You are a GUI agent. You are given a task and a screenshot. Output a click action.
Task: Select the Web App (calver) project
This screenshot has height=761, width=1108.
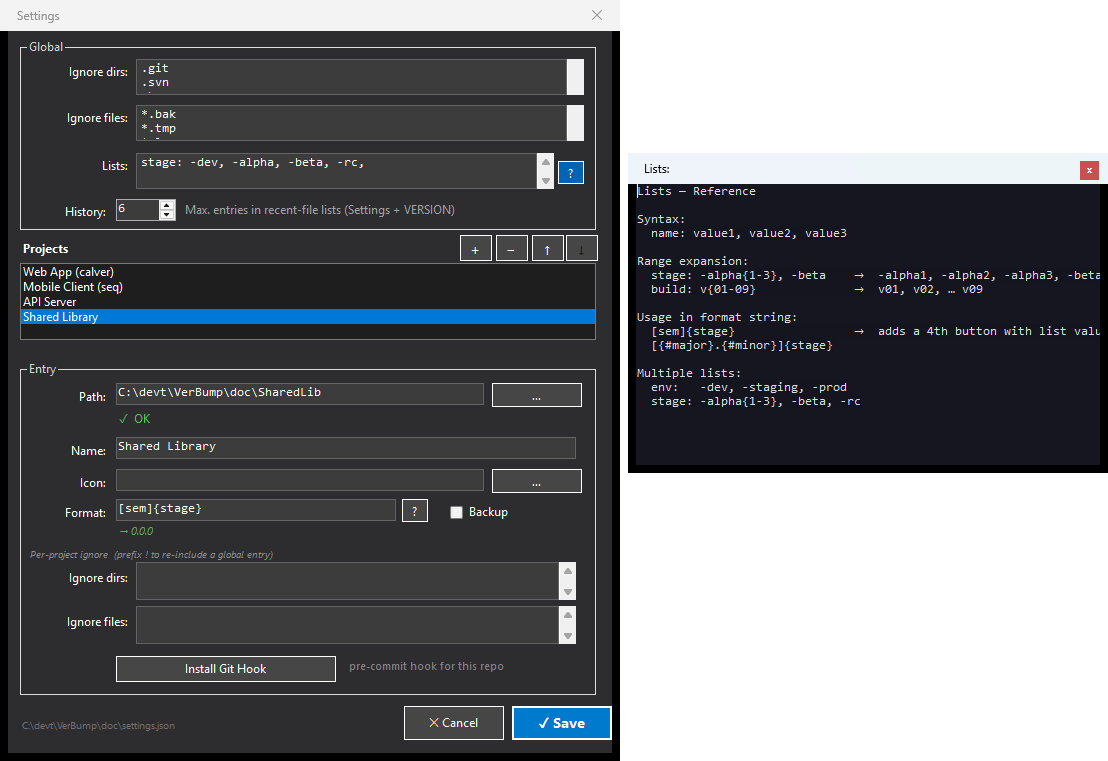308,272
